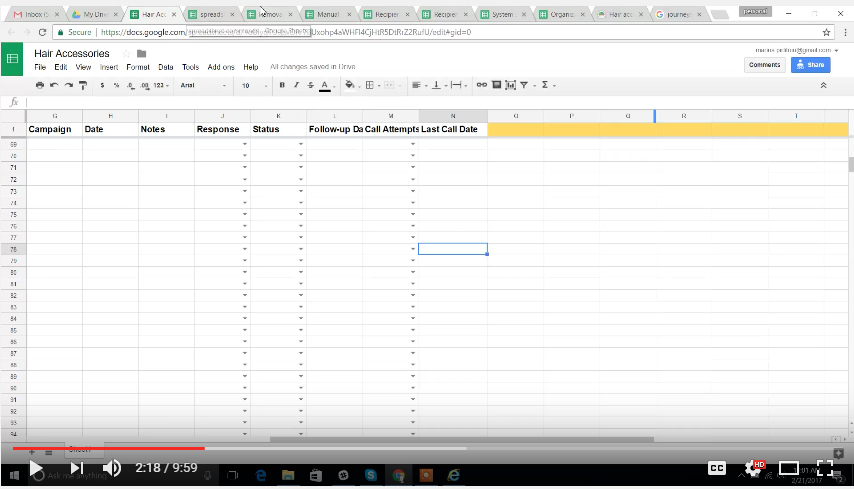The height and width of the screenshot is (489, 854).
Task: Open the Format menu
Action: pos(138,67)
